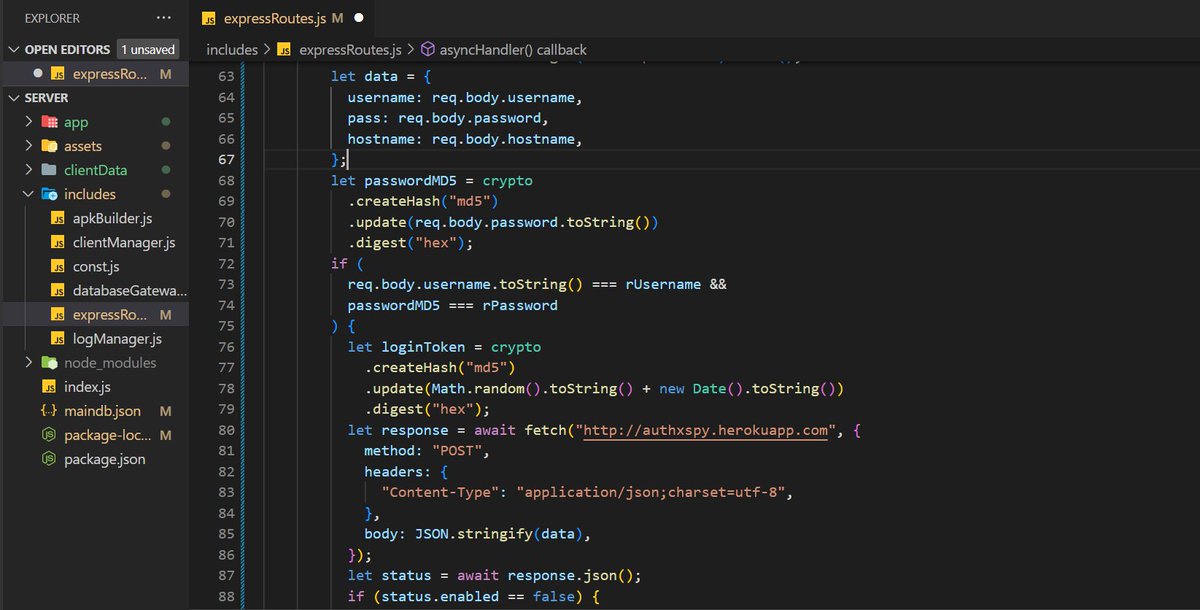Collapse the SERVER folder section
The image size is (1200, 610).
(x=14, y=98)
